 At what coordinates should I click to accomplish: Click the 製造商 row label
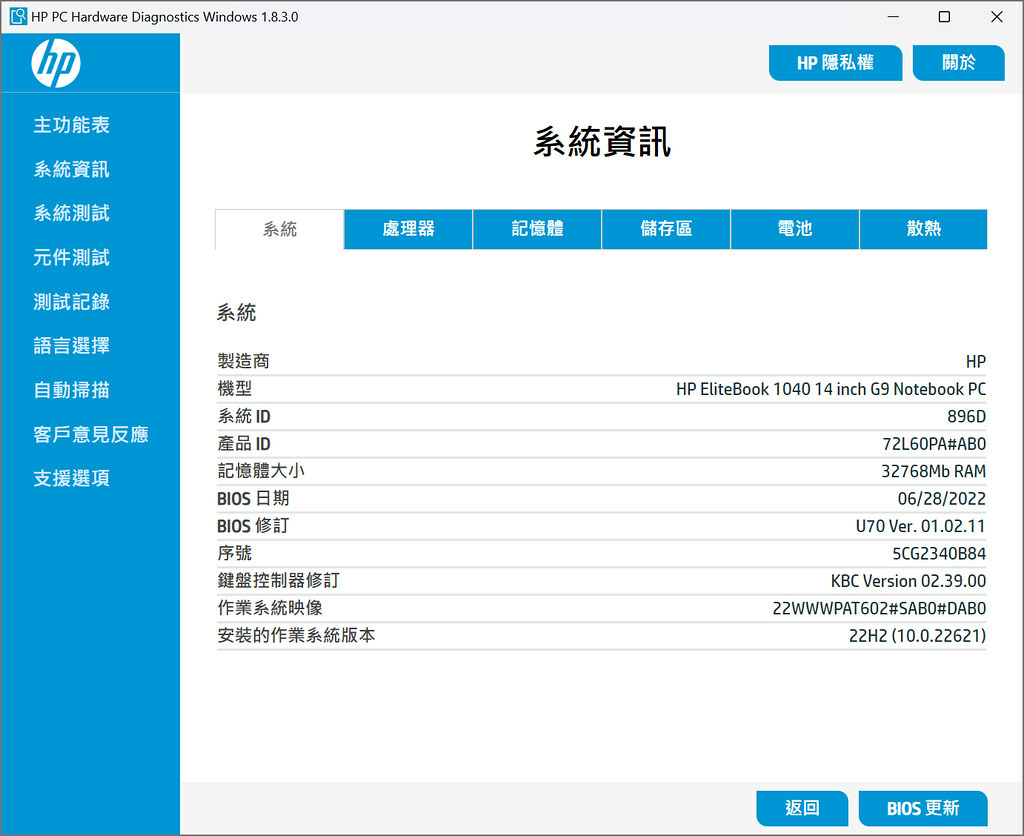243,361
